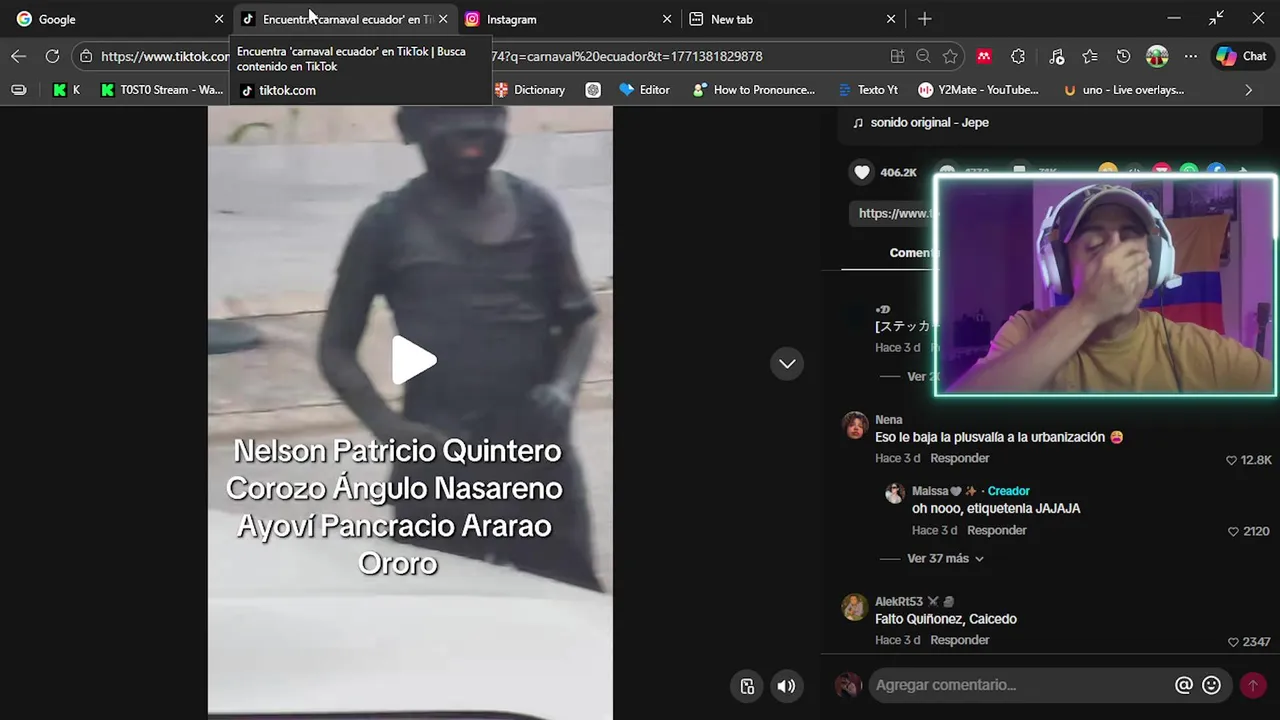Viewport: 1280px width, 720px height.
Task: Close the New tab tab
Action: pos(891,19)
